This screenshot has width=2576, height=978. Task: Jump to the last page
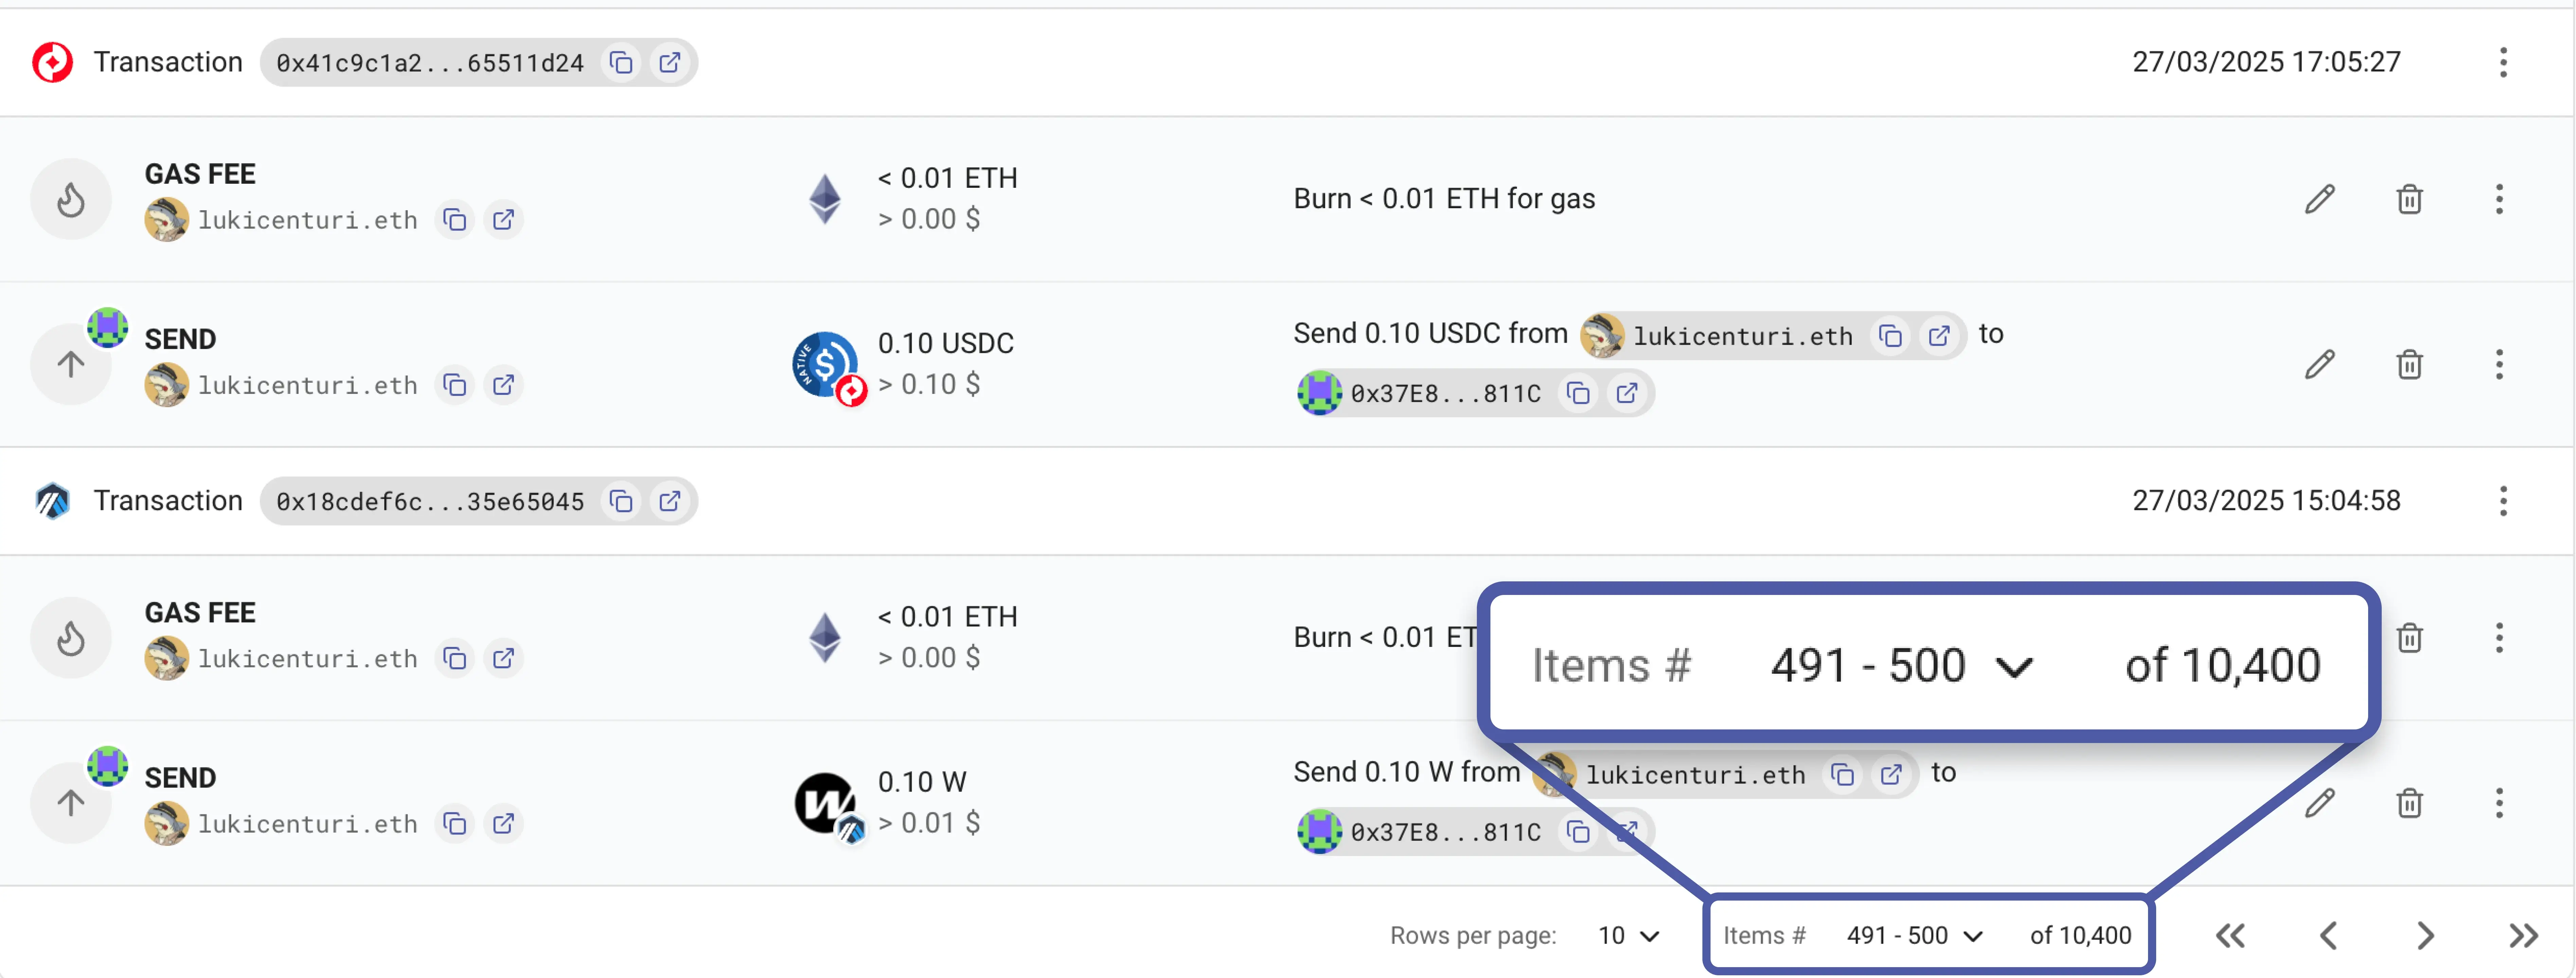pos(2522,936)
